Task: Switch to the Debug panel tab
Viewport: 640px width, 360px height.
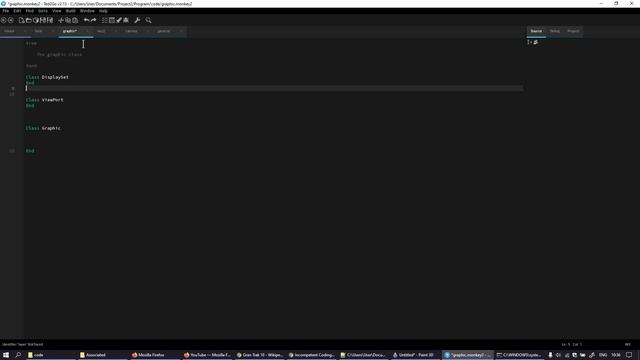Action: [x=555, y=31]
